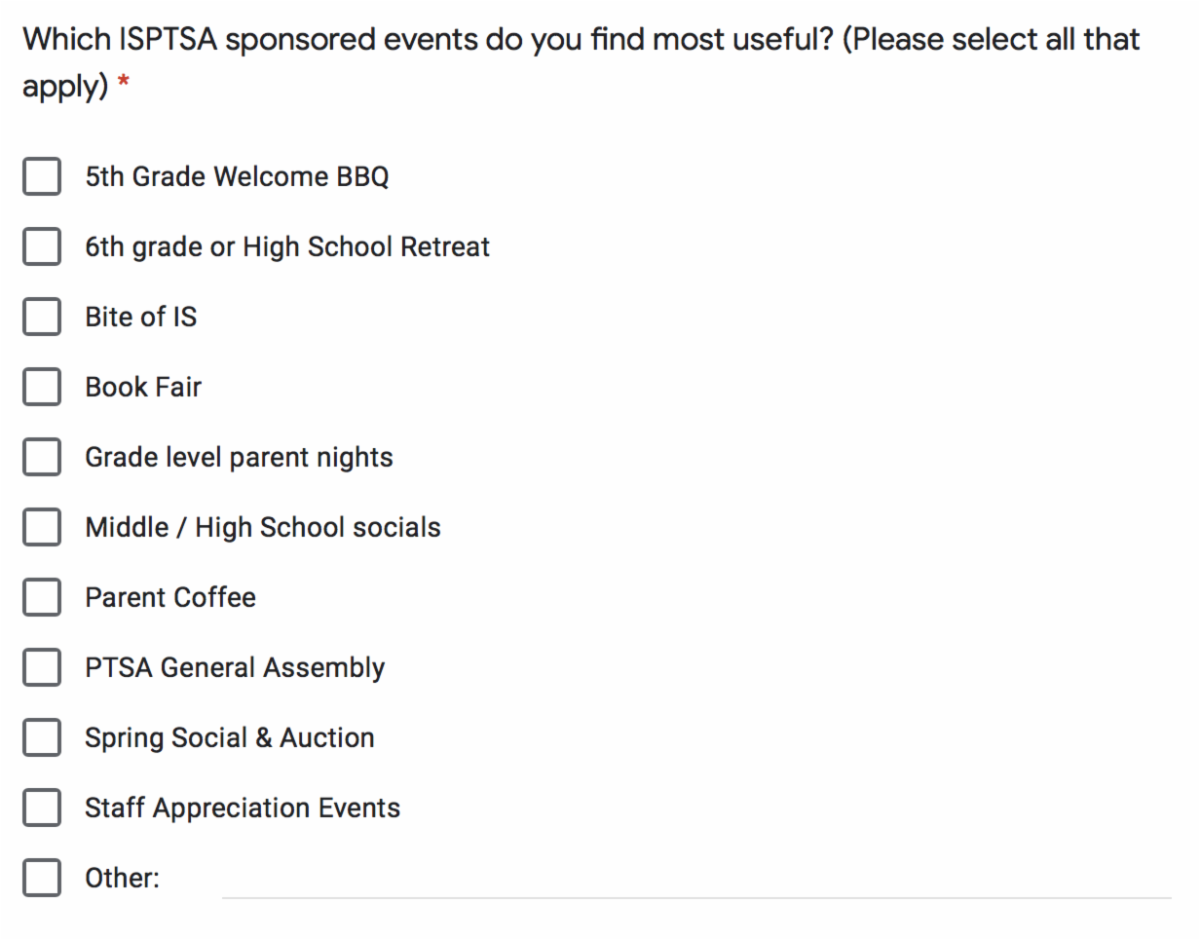
Task: Click the '5th Grade Welcome BBQ' label text
Action: (x=237, y=178)
